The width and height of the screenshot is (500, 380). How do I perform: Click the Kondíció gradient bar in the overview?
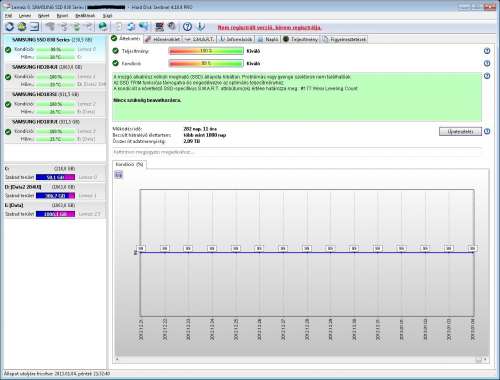(206, 63)
